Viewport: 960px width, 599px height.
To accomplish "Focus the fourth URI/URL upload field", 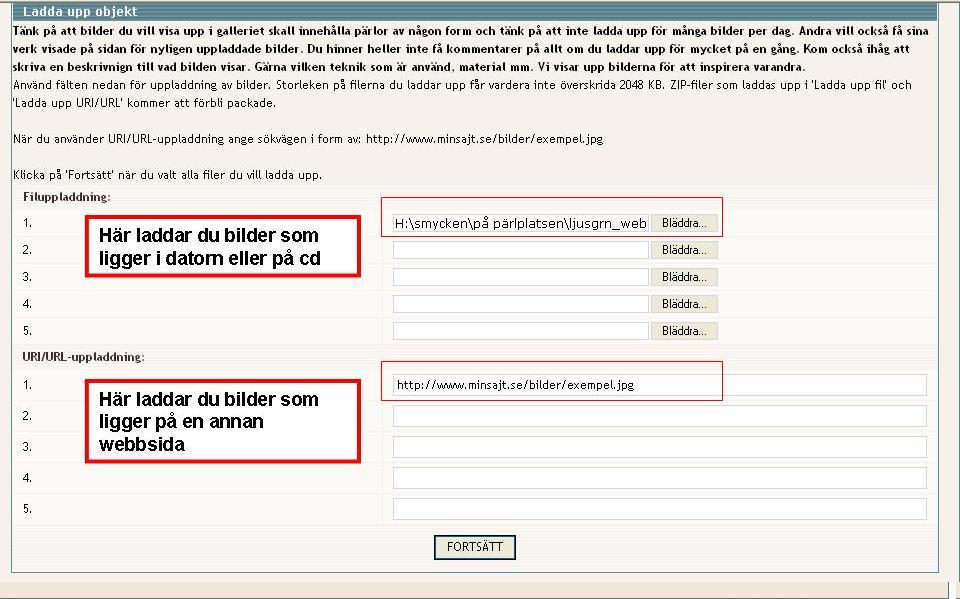I will (x=659, y=478).
